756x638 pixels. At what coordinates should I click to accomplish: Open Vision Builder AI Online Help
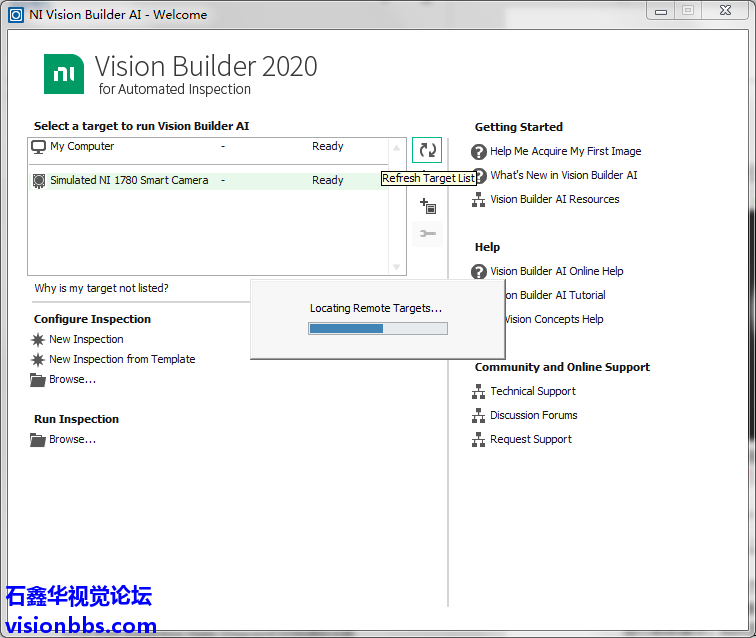[x=556, y=272]
